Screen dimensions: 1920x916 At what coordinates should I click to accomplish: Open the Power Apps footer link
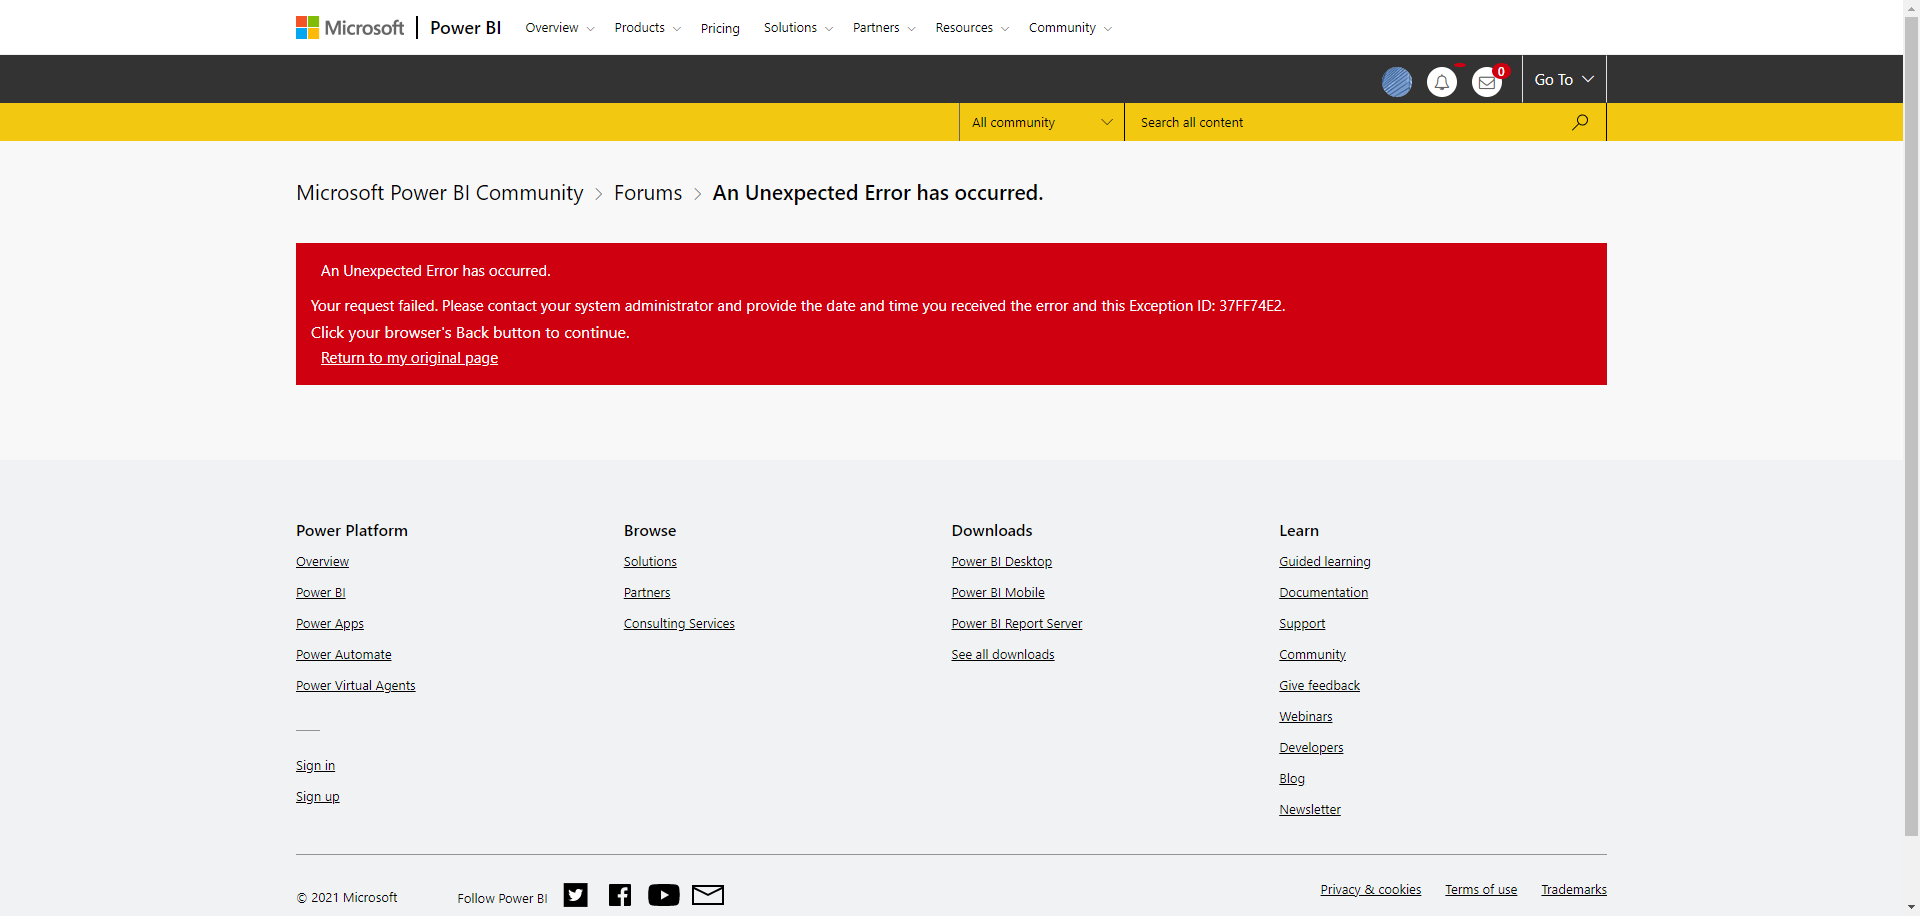pyautogui.click(x=330, y=624)
